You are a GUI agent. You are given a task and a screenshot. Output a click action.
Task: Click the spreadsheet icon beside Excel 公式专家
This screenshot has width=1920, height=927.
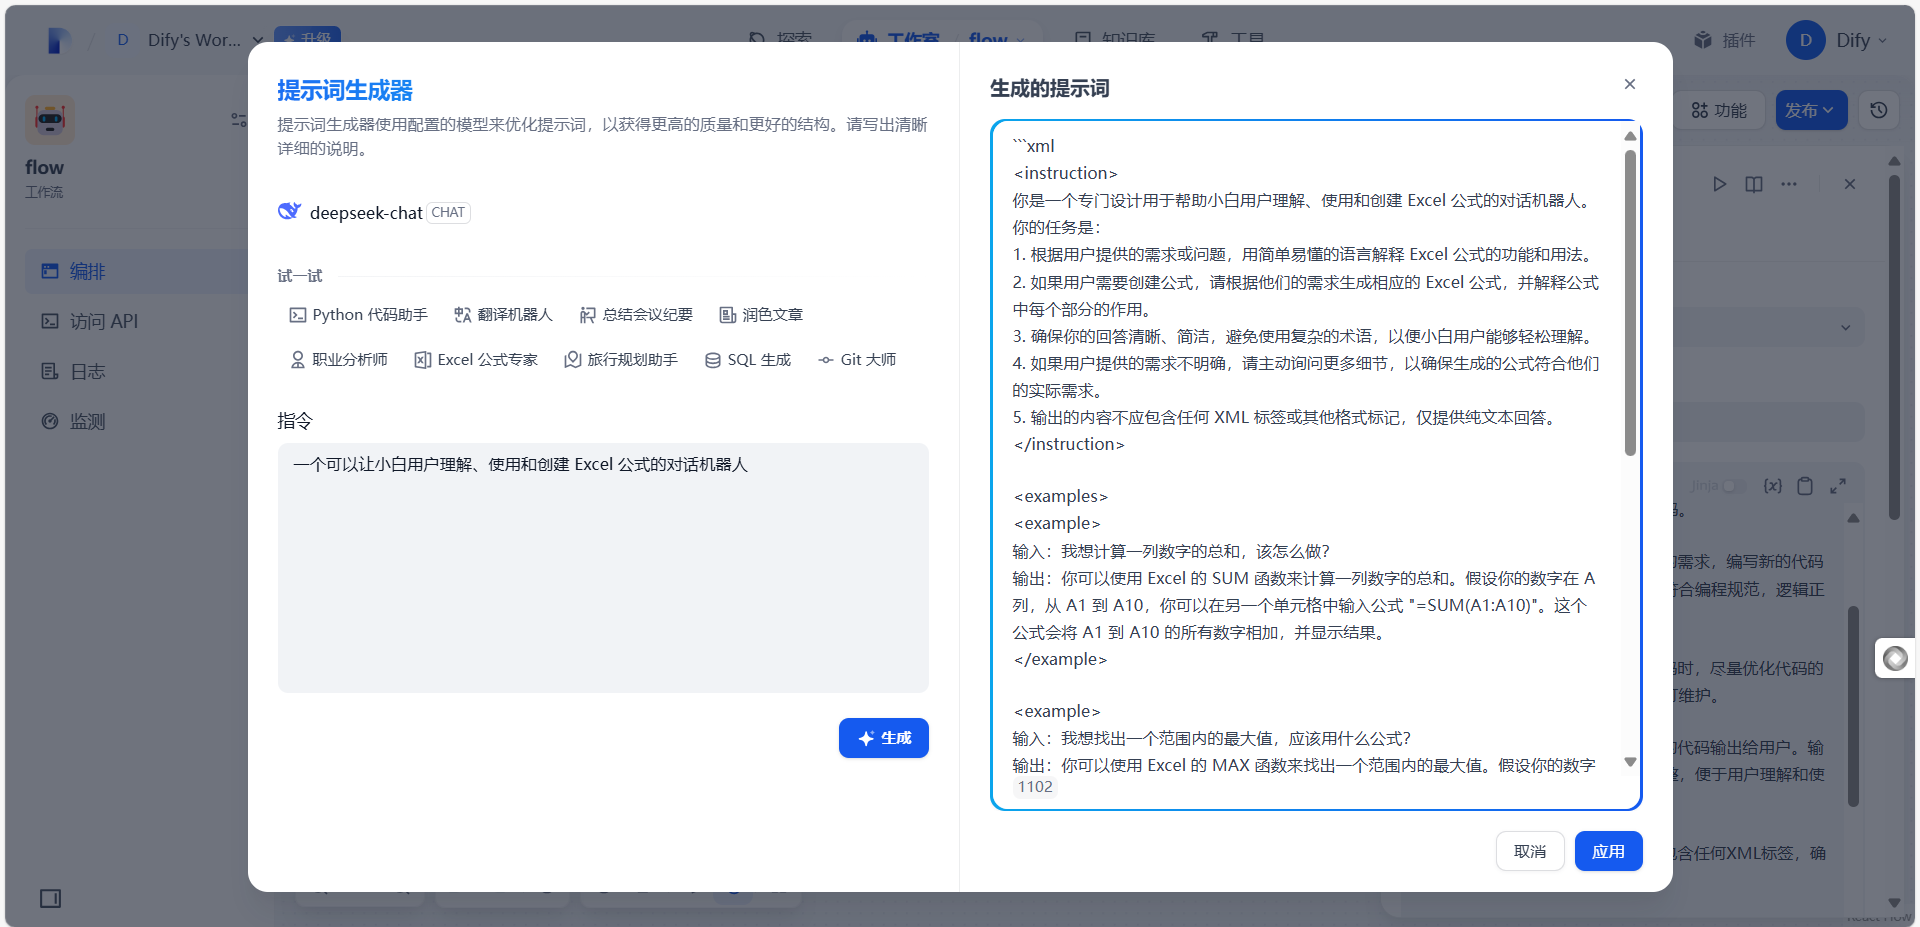point(422,360)
